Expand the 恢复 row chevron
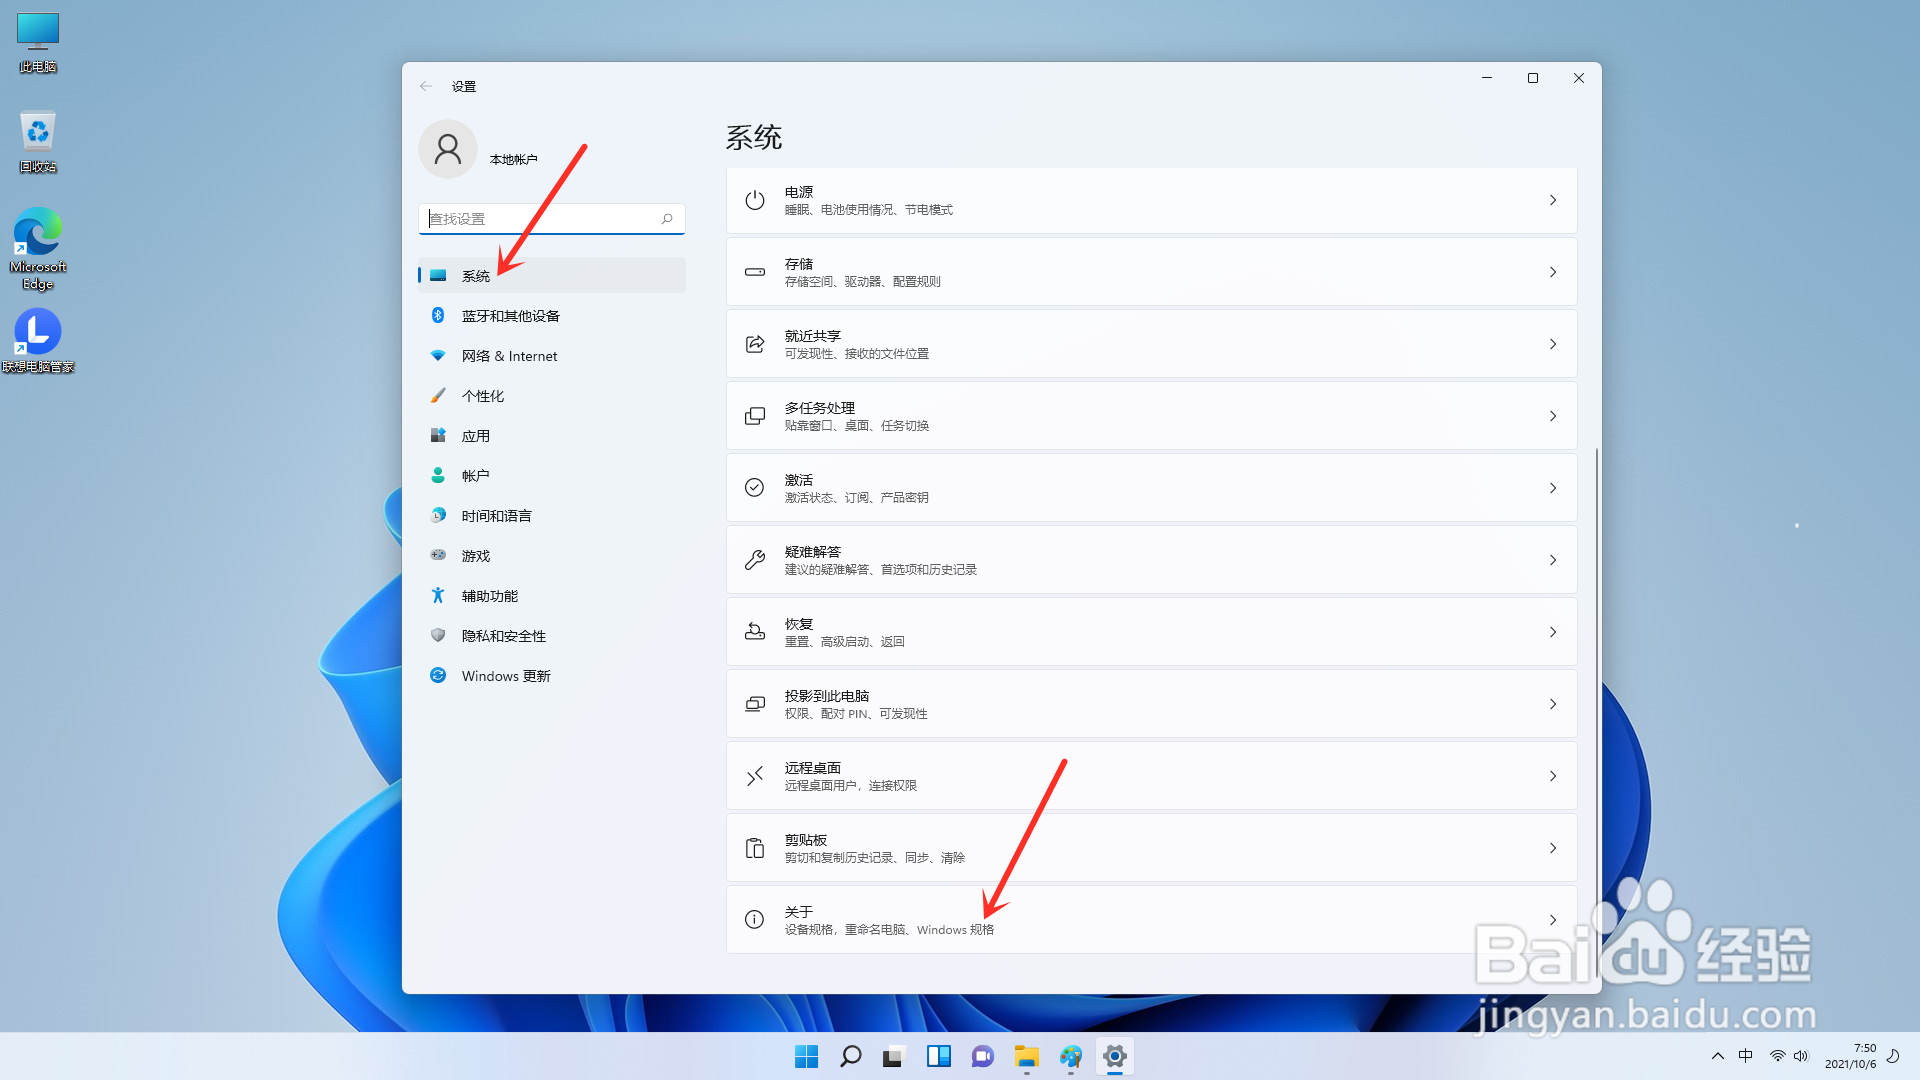This screenshot has height=1080, width=1920. 1553,632
